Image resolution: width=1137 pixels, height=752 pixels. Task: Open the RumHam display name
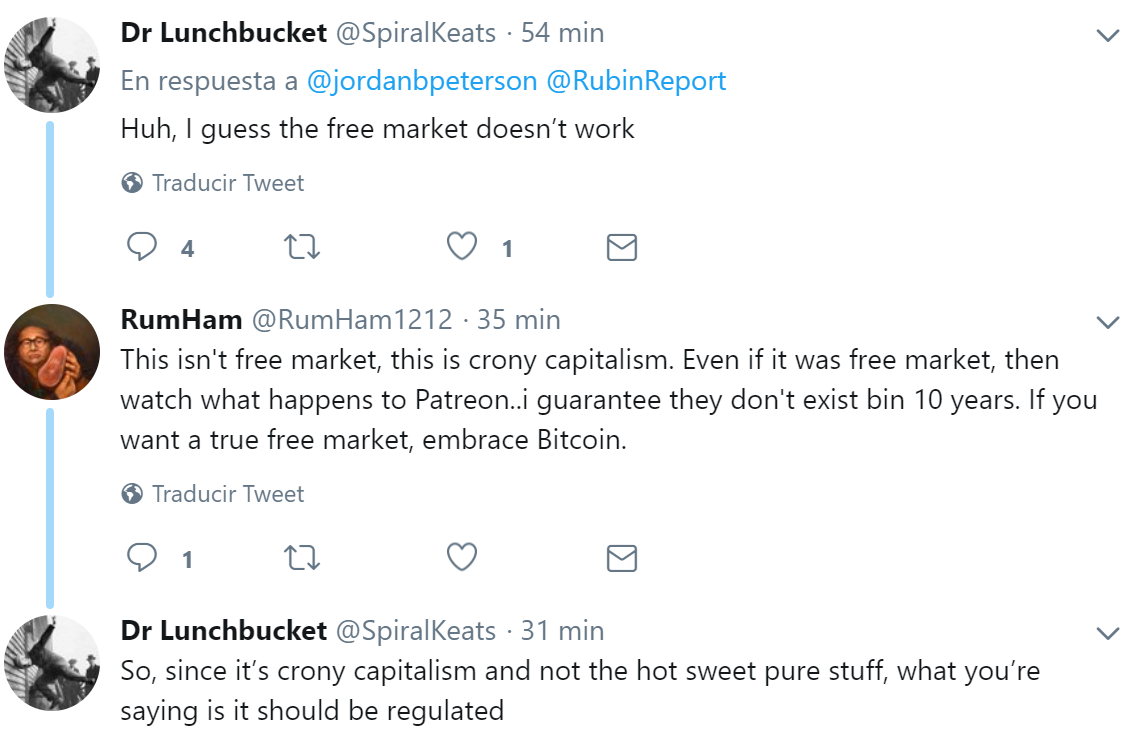181,320
